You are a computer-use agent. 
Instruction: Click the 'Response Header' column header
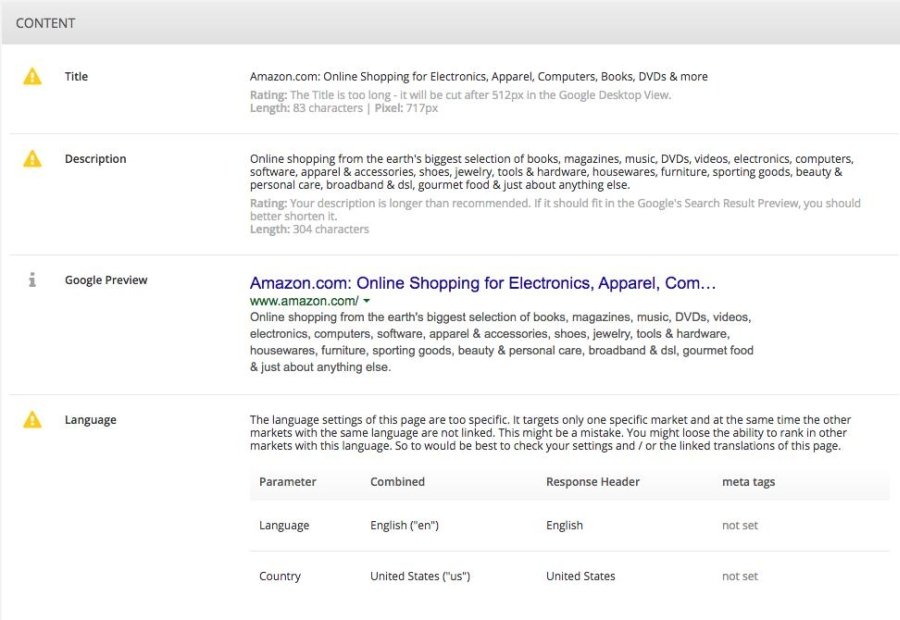click(x=592, y=482)
